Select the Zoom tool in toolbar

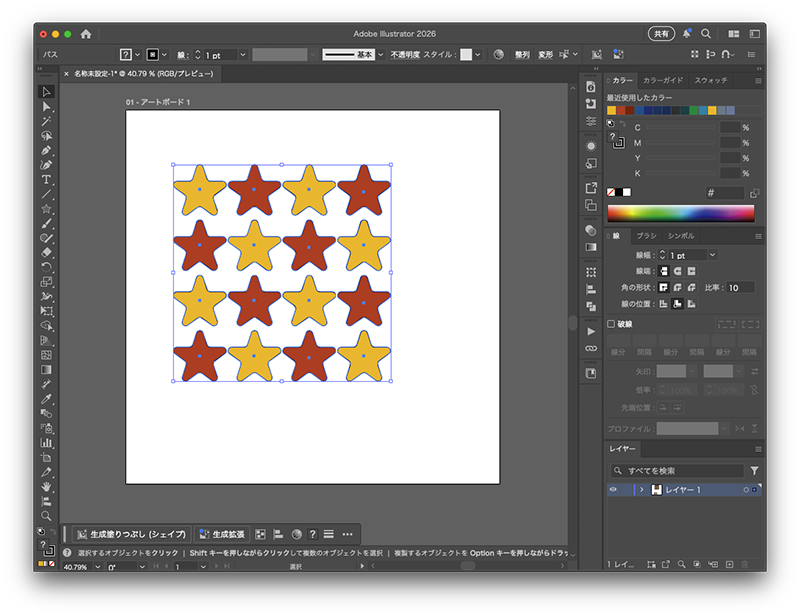tap(46, 516)
